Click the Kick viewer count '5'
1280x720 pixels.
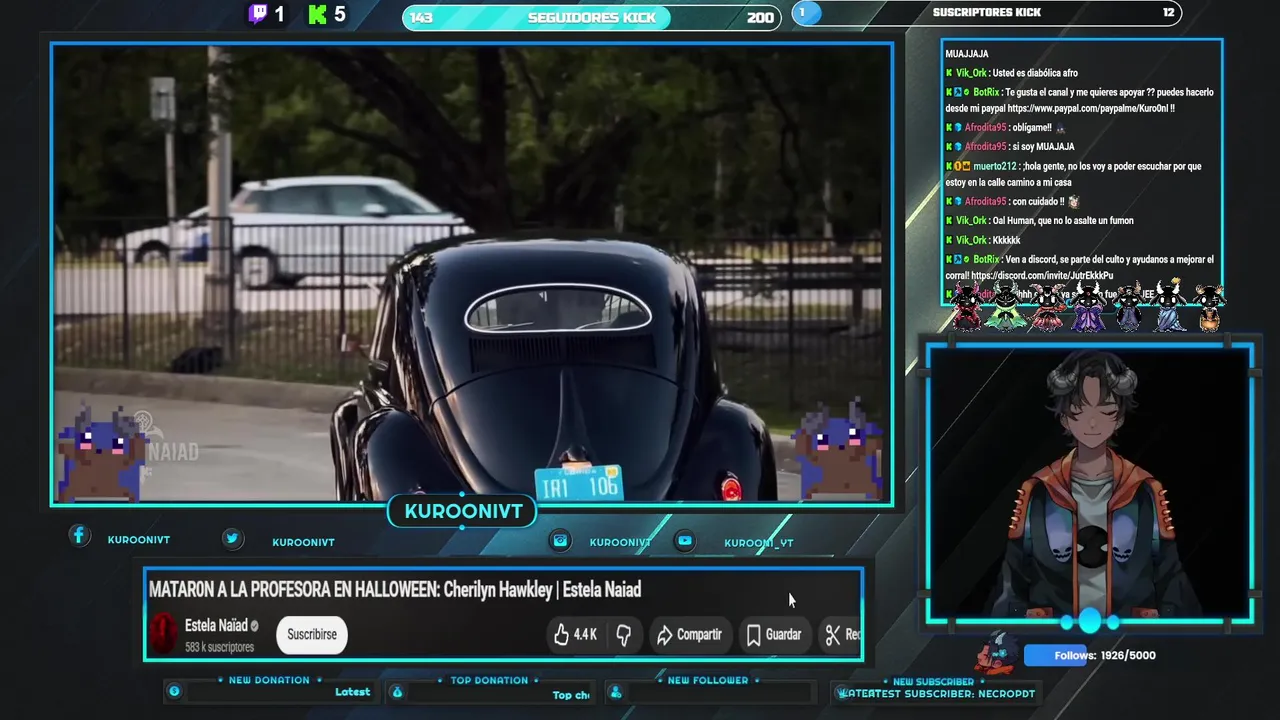(x=340, y=14)
